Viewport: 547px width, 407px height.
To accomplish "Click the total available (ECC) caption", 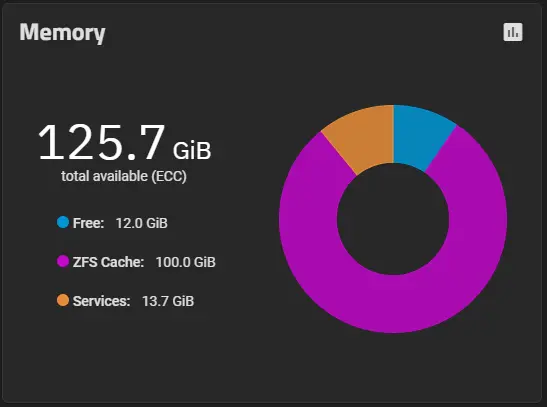I will [x=124, y=176].
